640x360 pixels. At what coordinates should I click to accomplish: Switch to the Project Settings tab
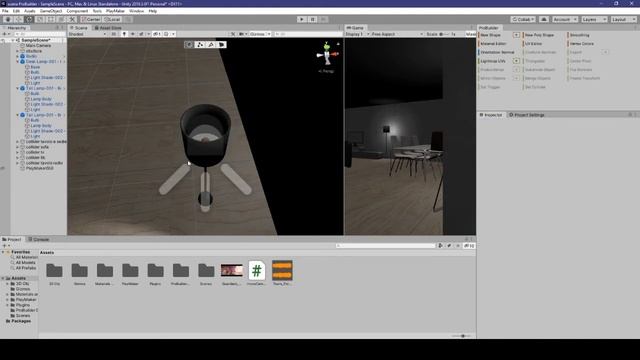pyautogui.click(x=527, y=115)
